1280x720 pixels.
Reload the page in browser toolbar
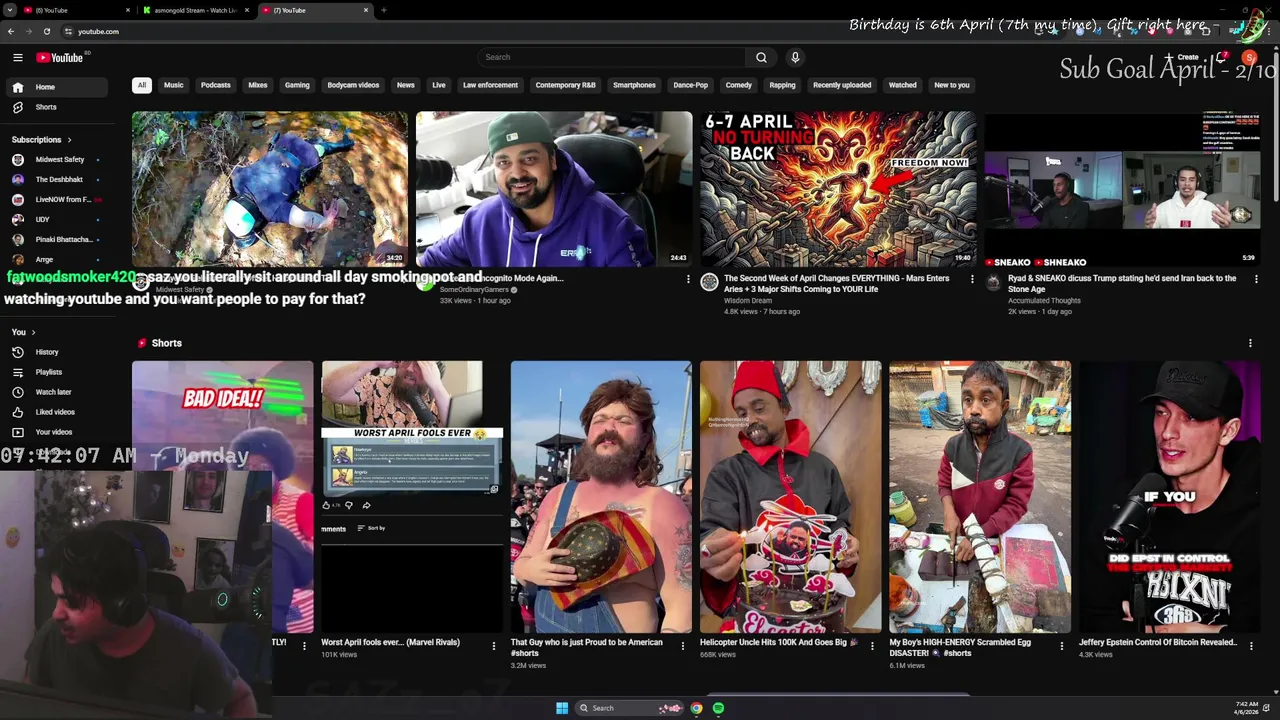46,31
